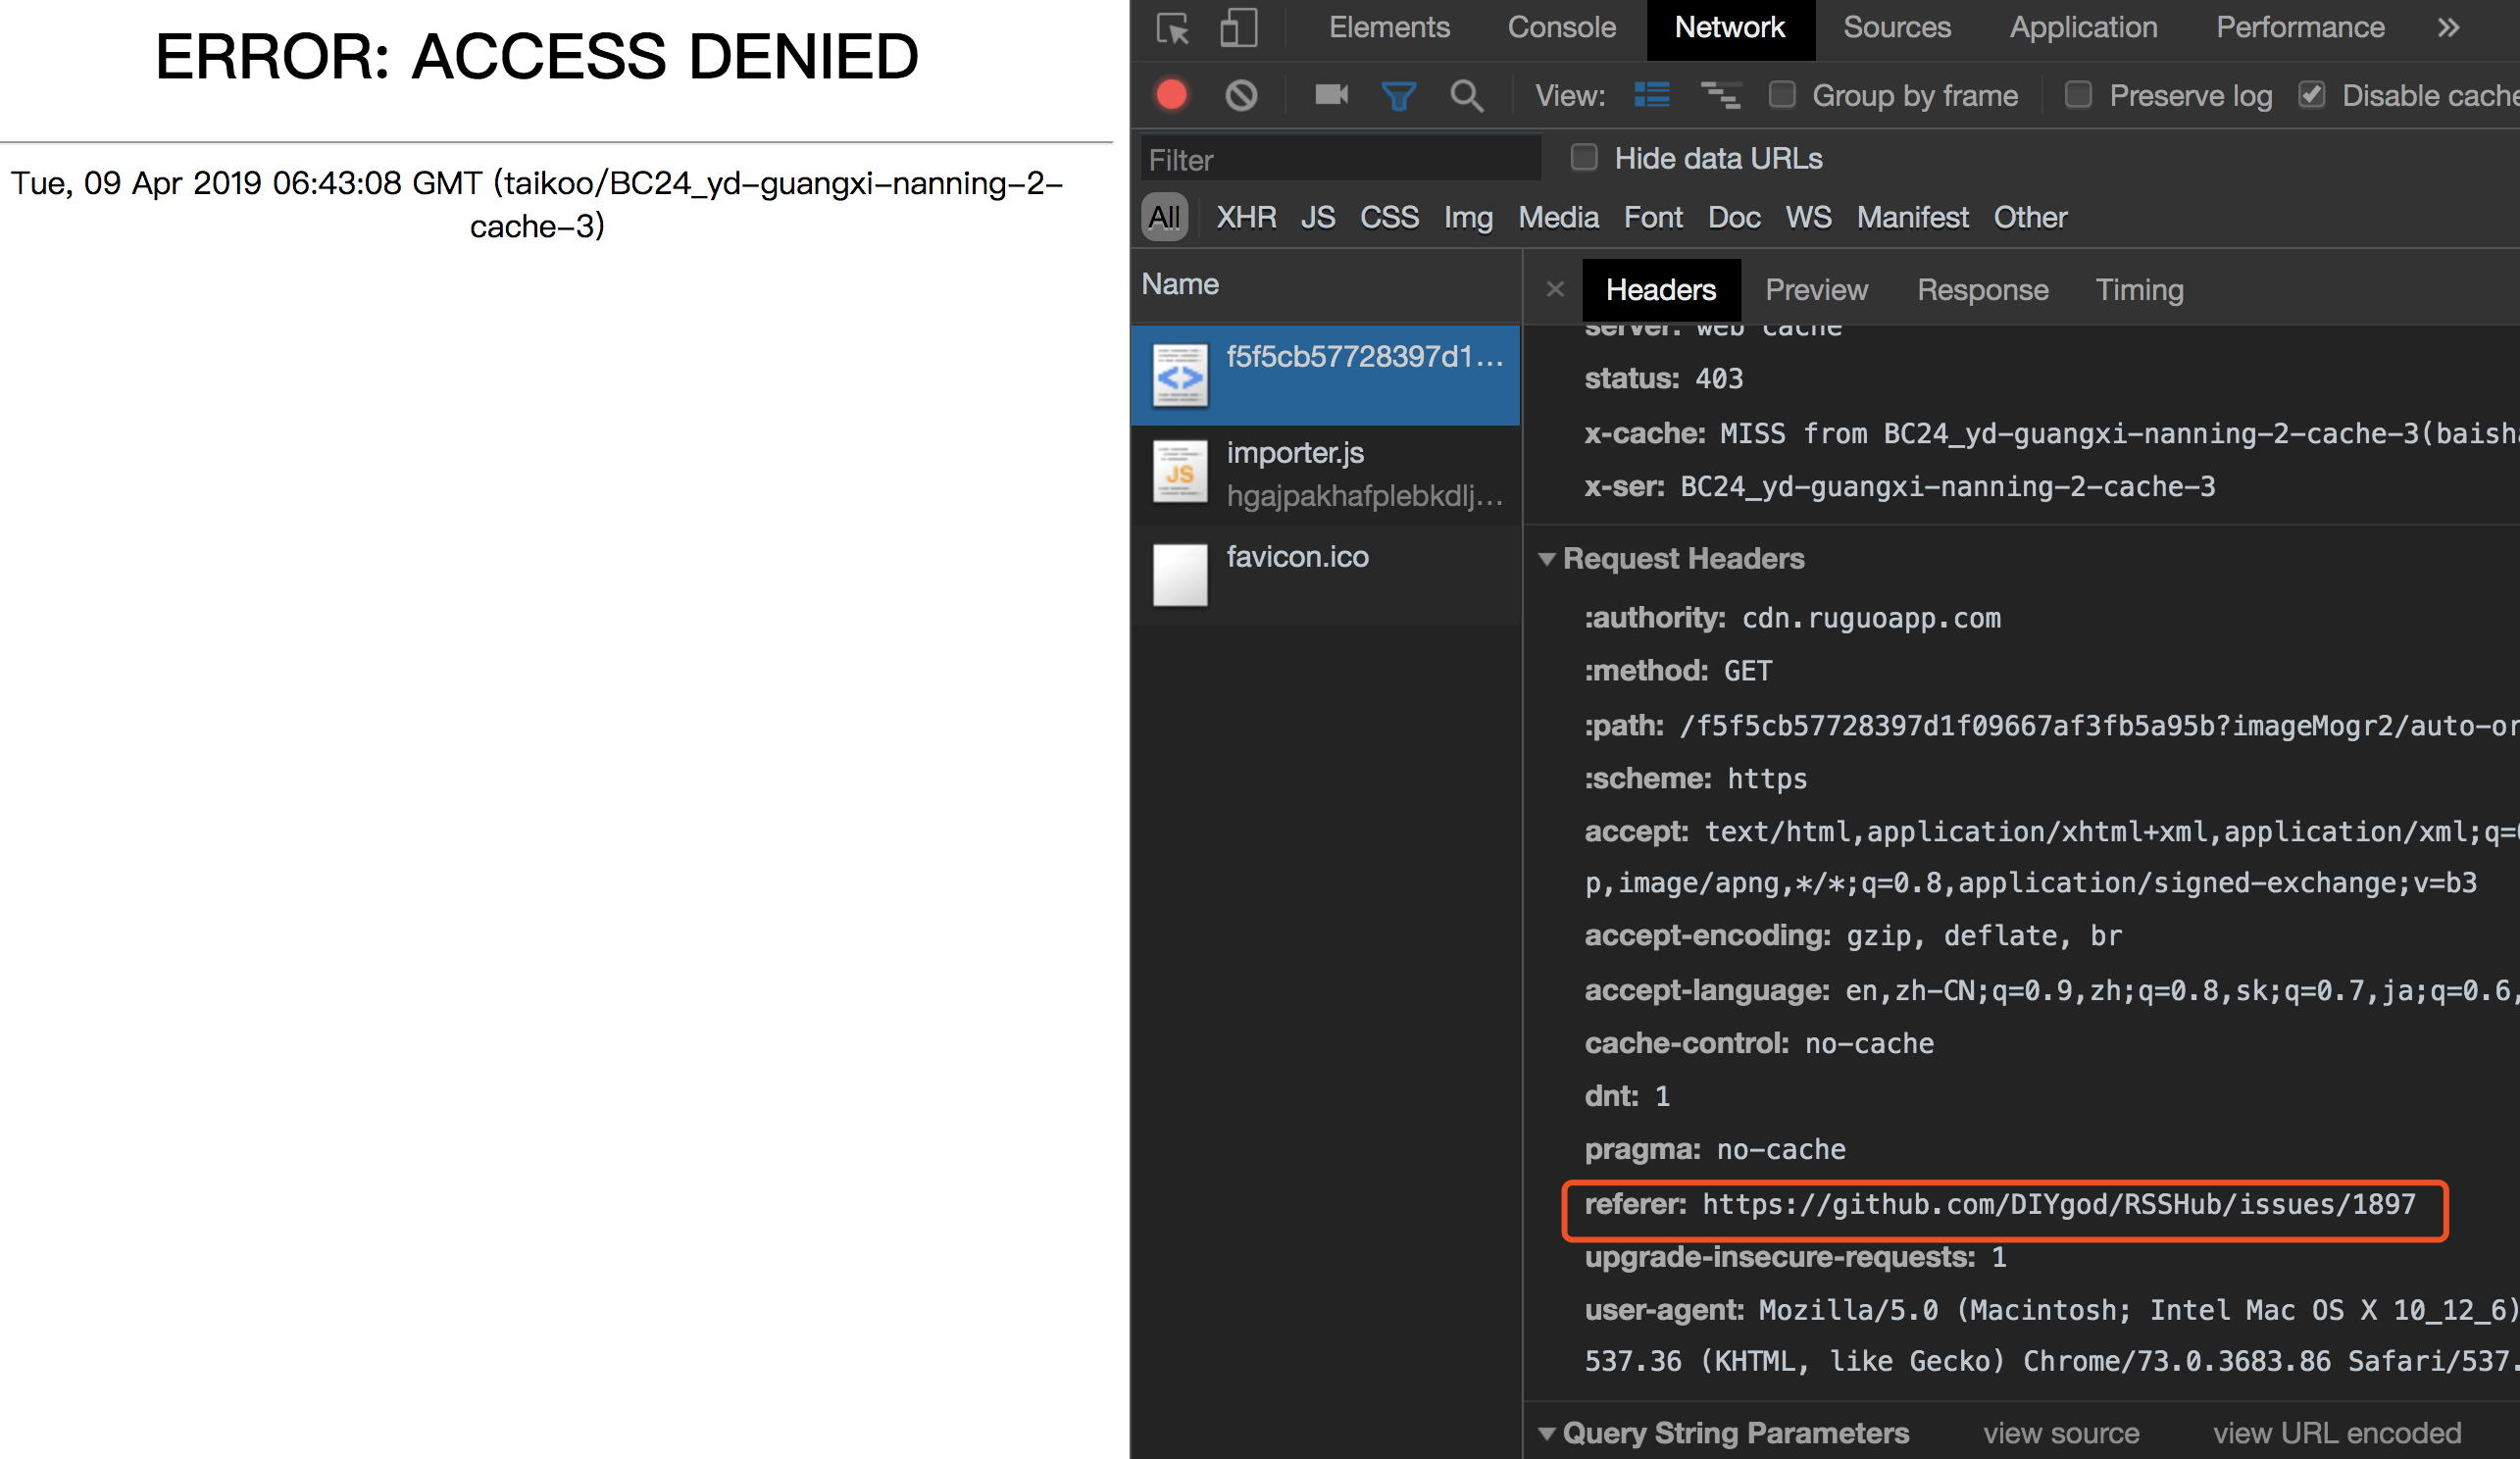Filter requests by XHR
This screenshot has width=2520, height=1459.
pos(1246,217)
